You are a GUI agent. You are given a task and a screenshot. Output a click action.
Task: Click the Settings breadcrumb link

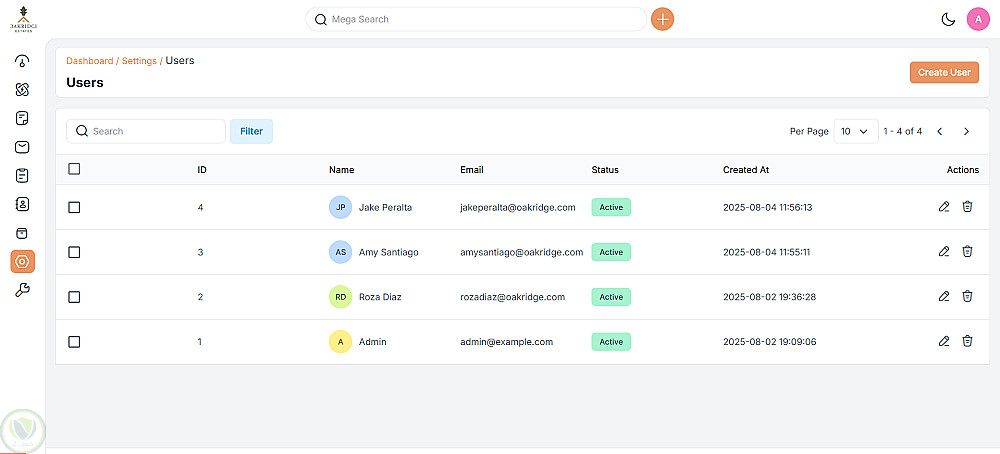click(139, 61)
